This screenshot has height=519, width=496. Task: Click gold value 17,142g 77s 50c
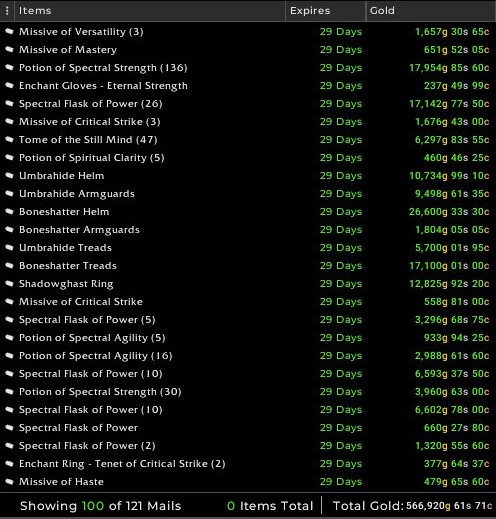tap(449, 103)
